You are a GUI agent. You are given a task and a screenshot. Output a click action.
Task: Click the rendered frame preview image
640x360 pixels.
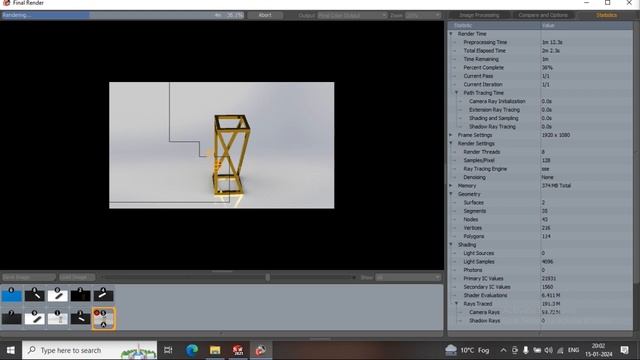click(x=222, y=145)
